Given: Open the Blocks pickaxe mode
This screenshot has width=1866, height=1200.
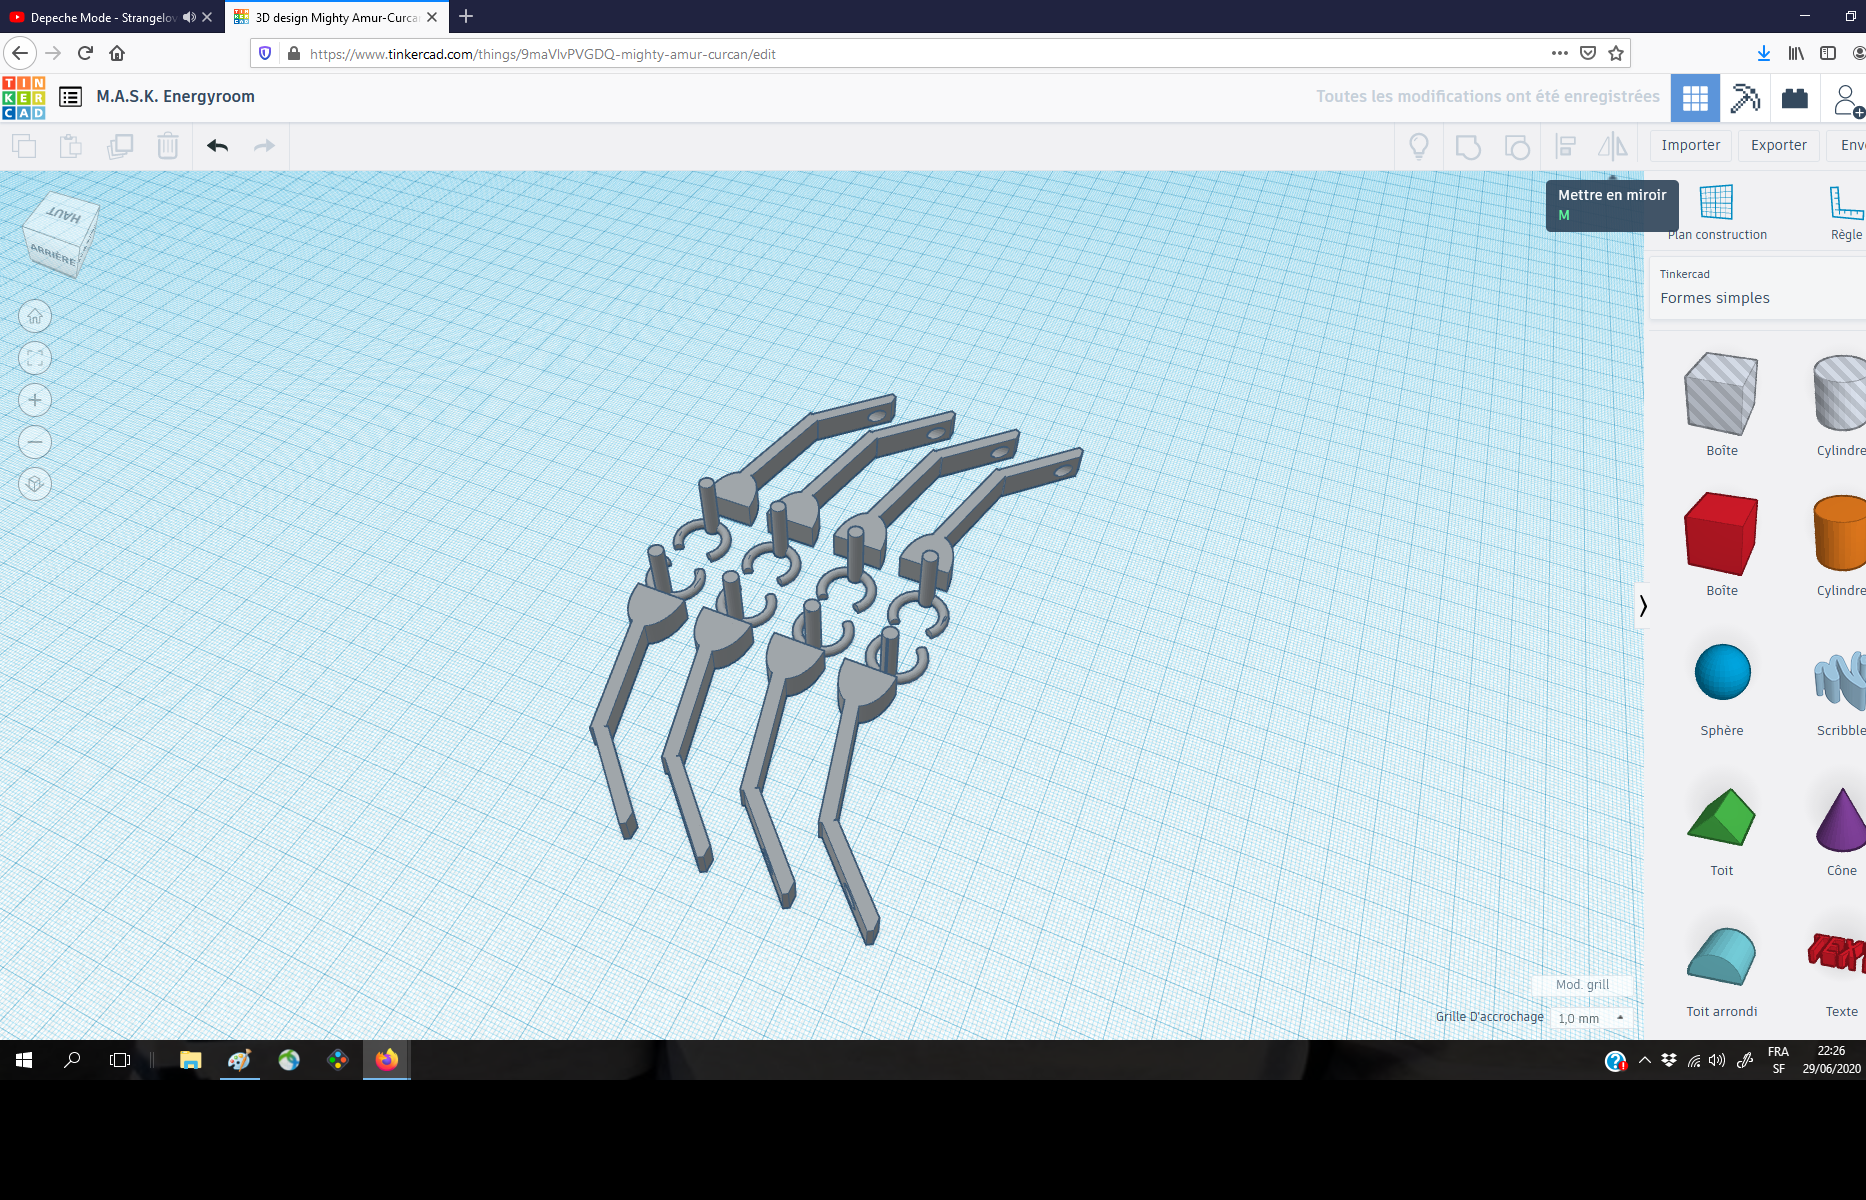Looking at the screenshot, I should click(1745, 98).
